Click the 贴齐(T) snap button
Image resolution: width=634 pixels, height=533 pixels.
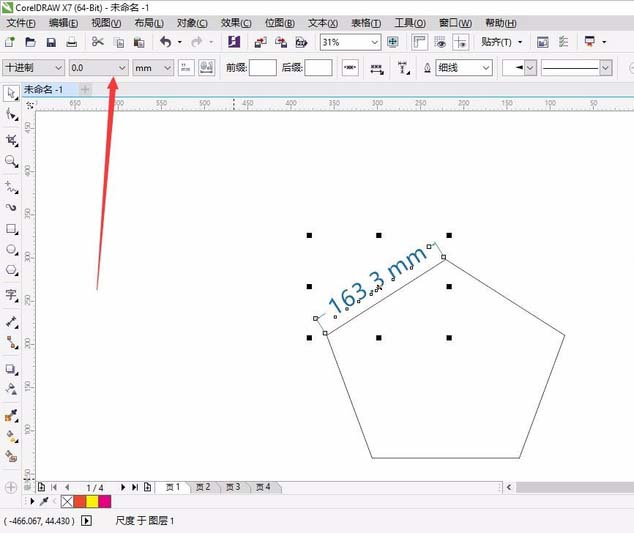click(500, 42)
